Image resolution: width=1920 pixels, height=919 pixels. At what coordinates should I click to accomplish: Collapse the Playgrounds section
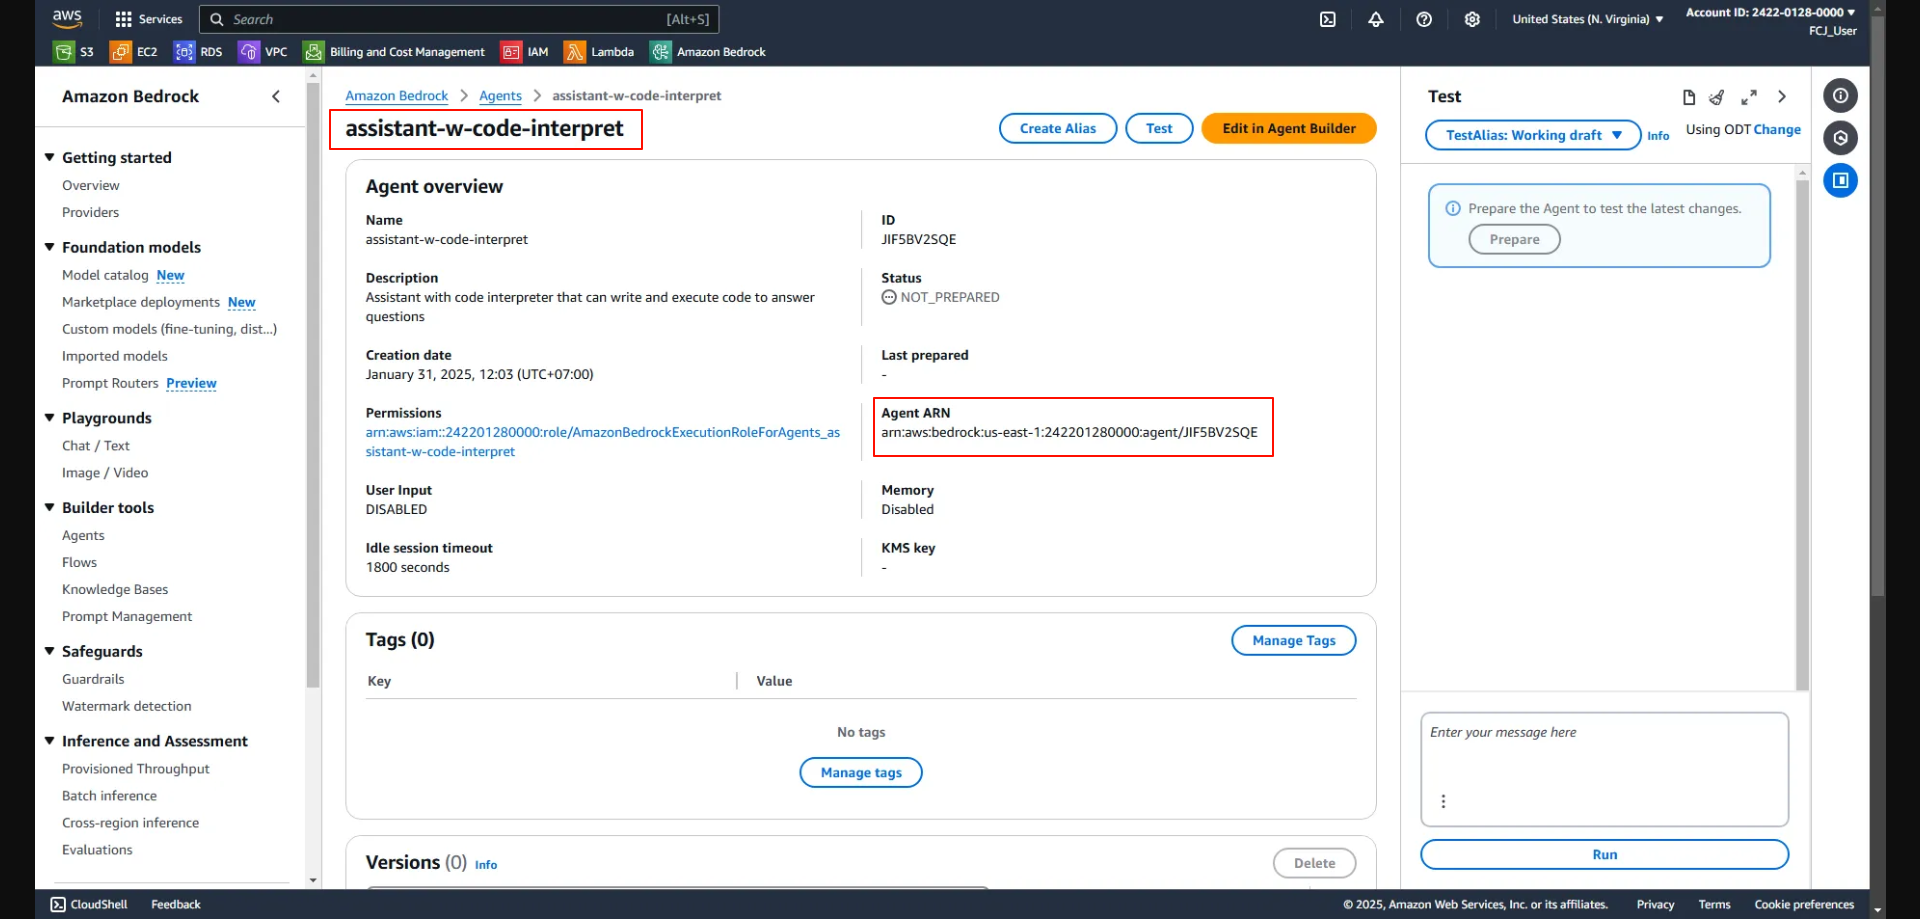click(49, 418)
